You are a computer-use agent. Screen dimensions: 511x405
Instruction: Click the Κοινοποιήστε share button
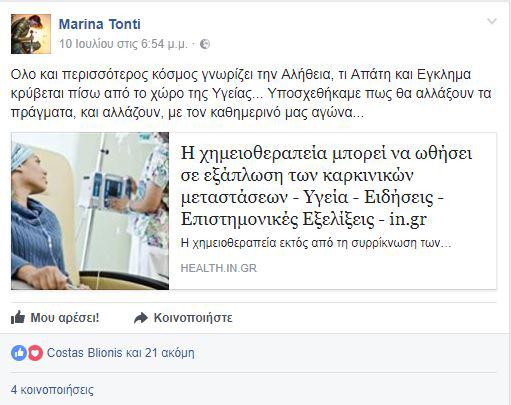coord(193,318)
